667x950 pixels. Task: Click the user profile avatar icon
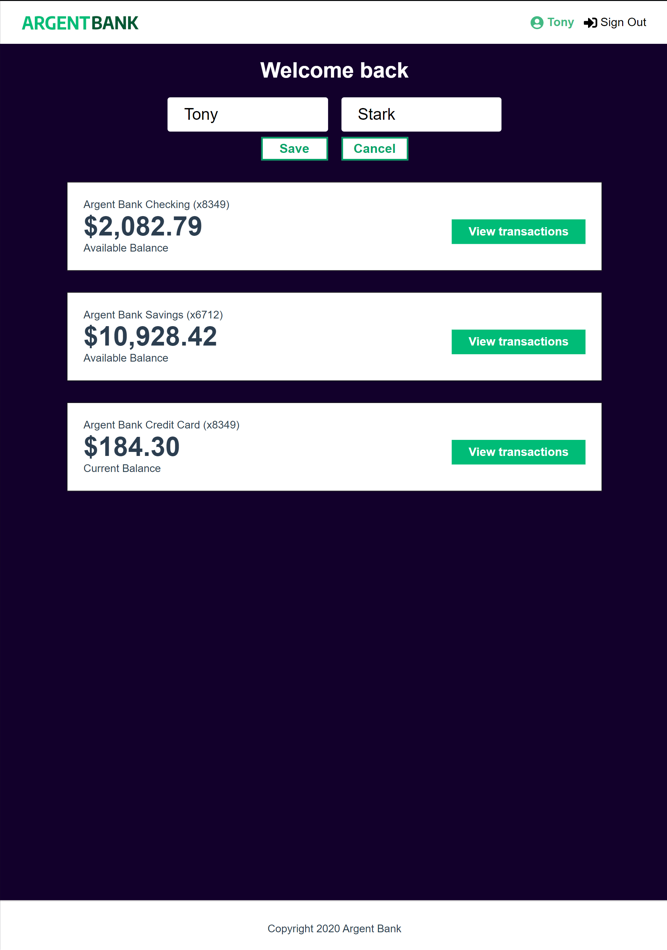537,23
